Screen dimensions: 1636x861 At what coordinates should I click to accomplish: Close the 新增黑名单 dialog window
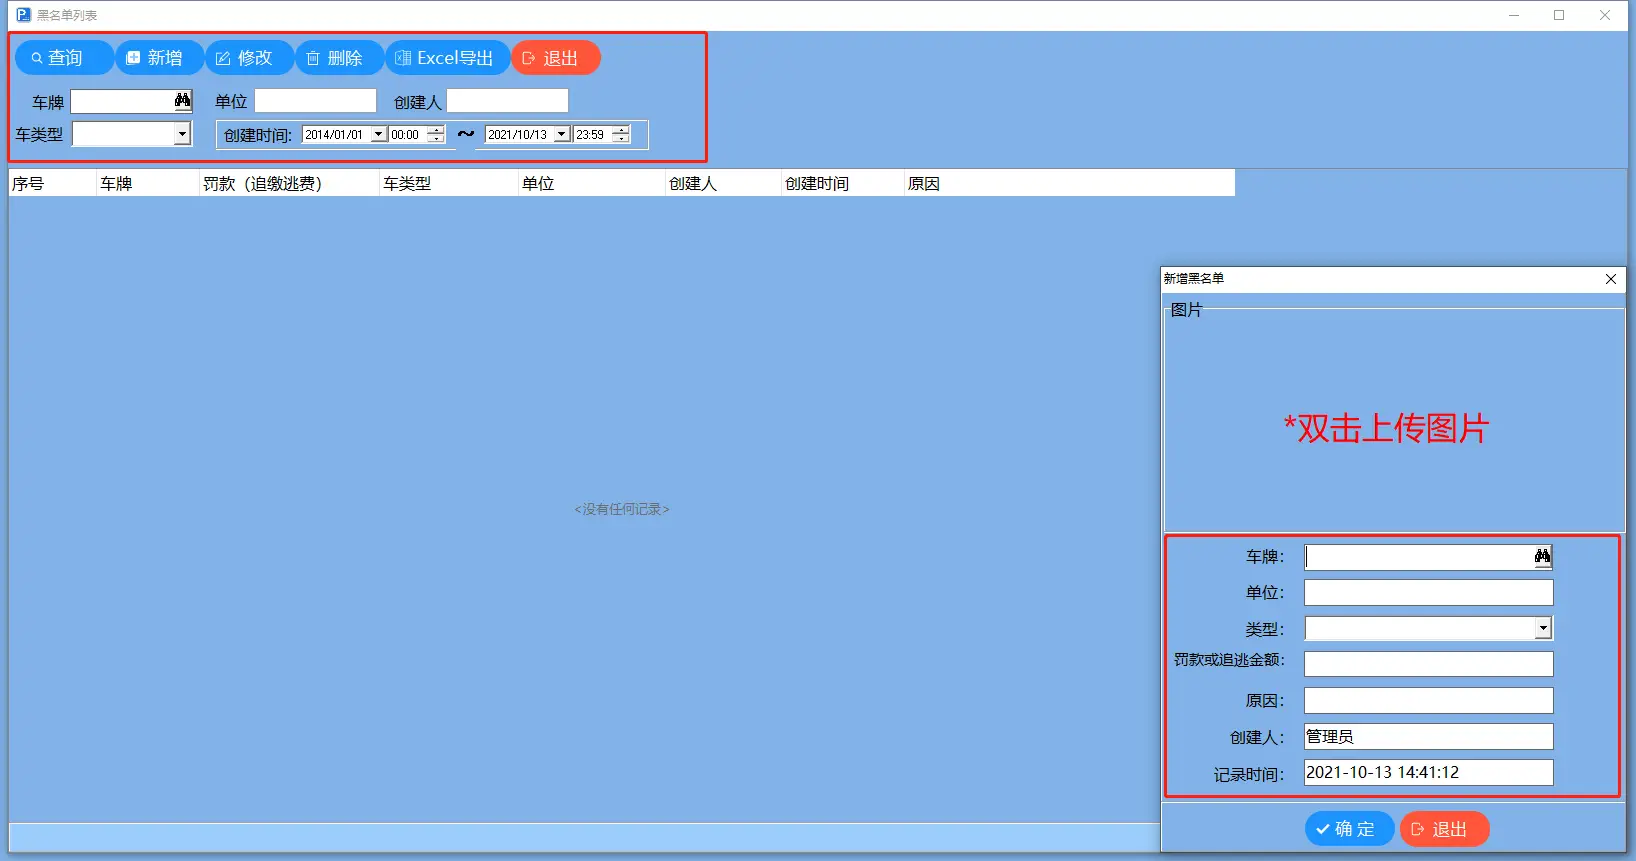coord(1610,279)
